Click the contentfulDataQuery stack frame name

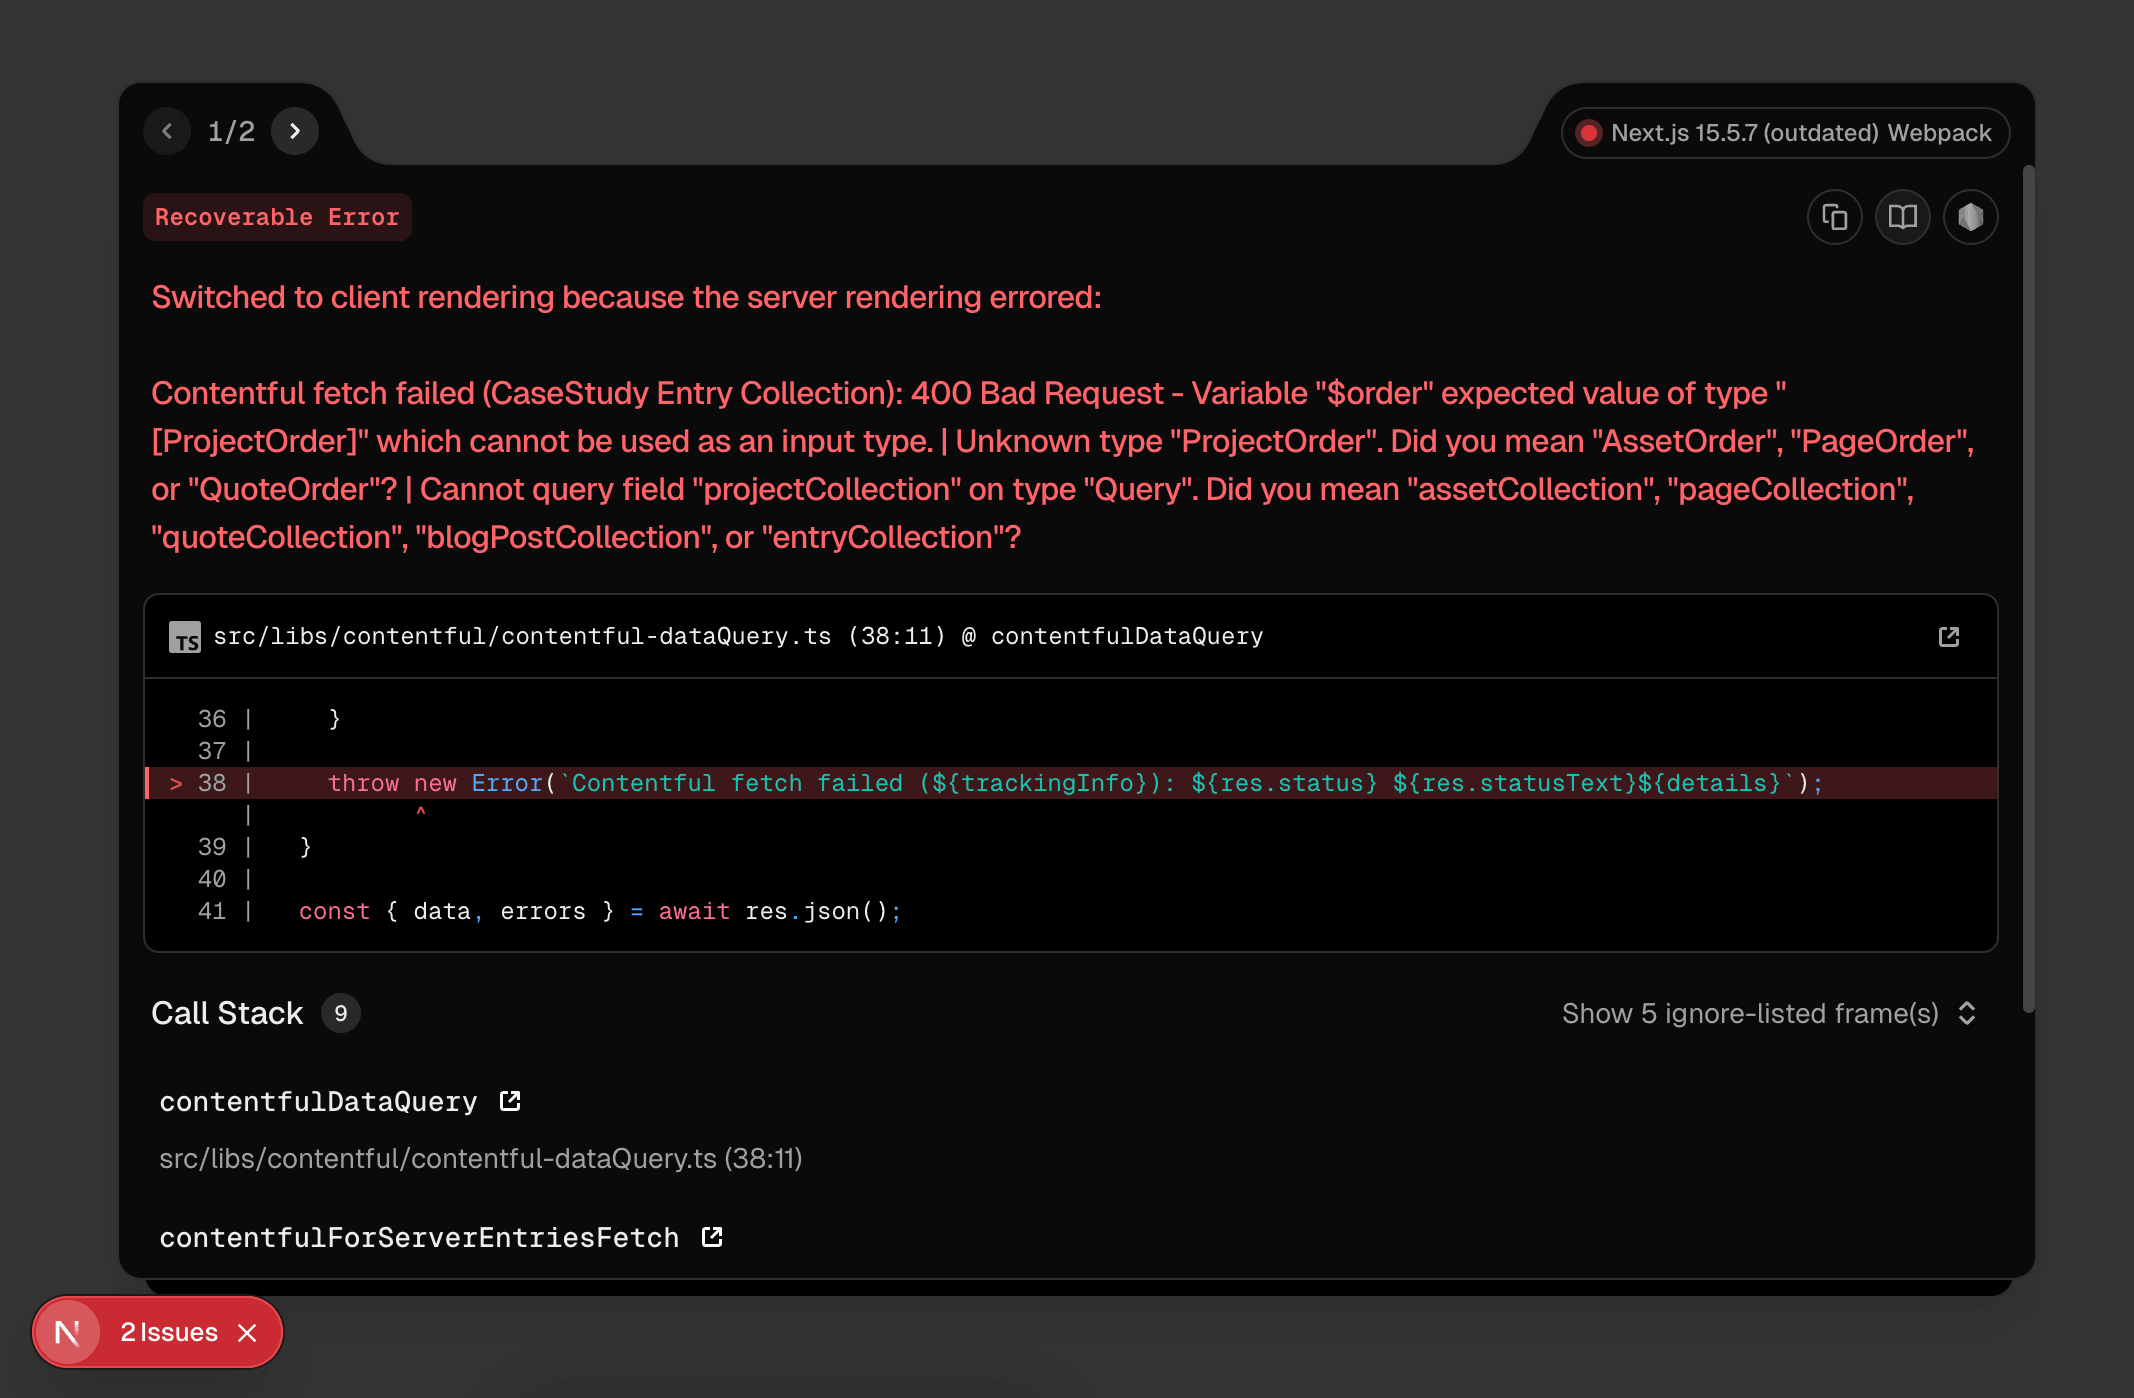[x=318, y=1101]
